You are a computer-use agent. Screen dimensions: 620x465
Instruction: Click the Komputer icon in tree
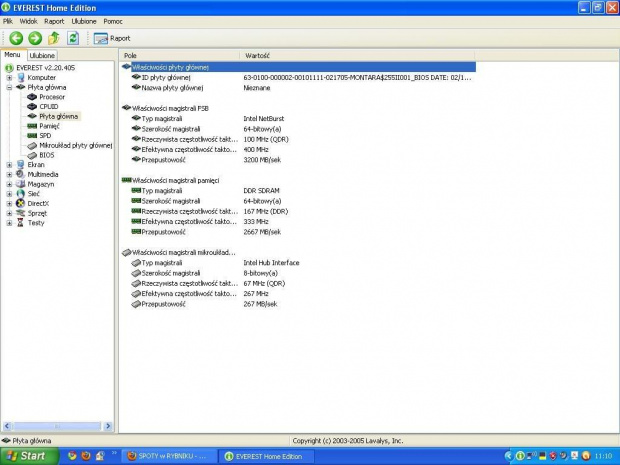click(21, 78)
